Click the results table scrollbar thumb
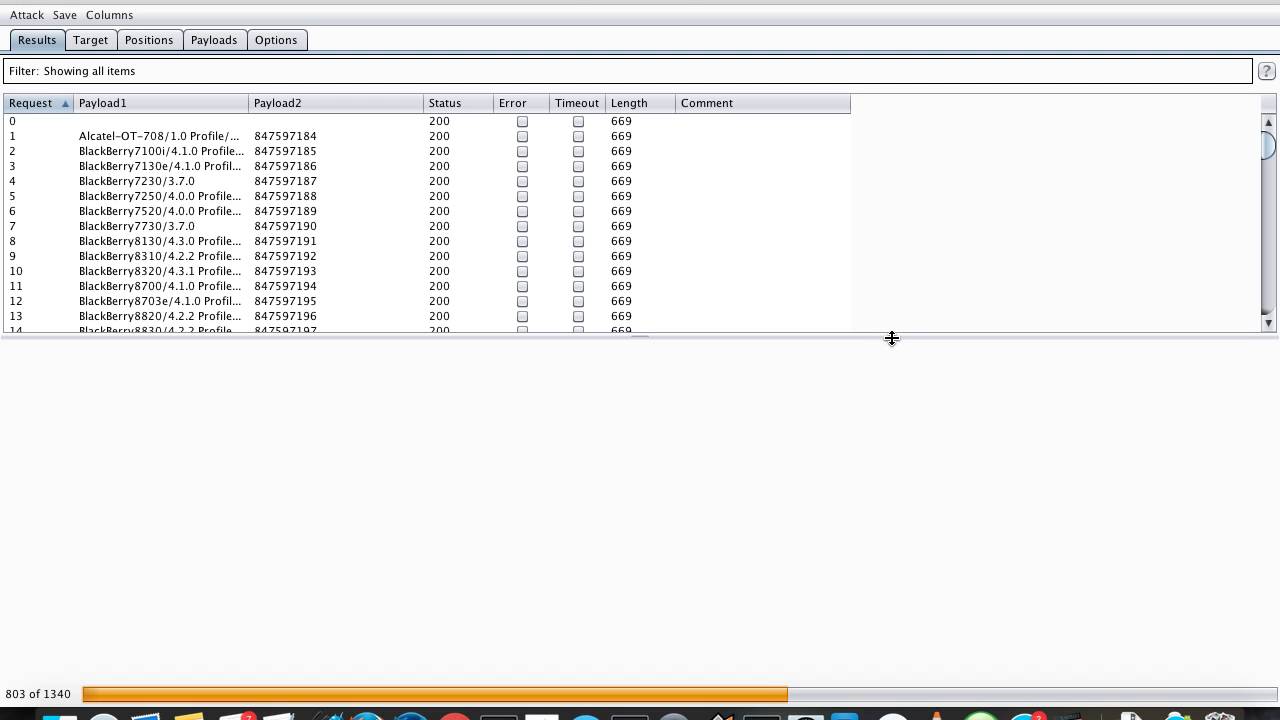The height and width of the screenshot is (720, 1280). (1268, 144)
